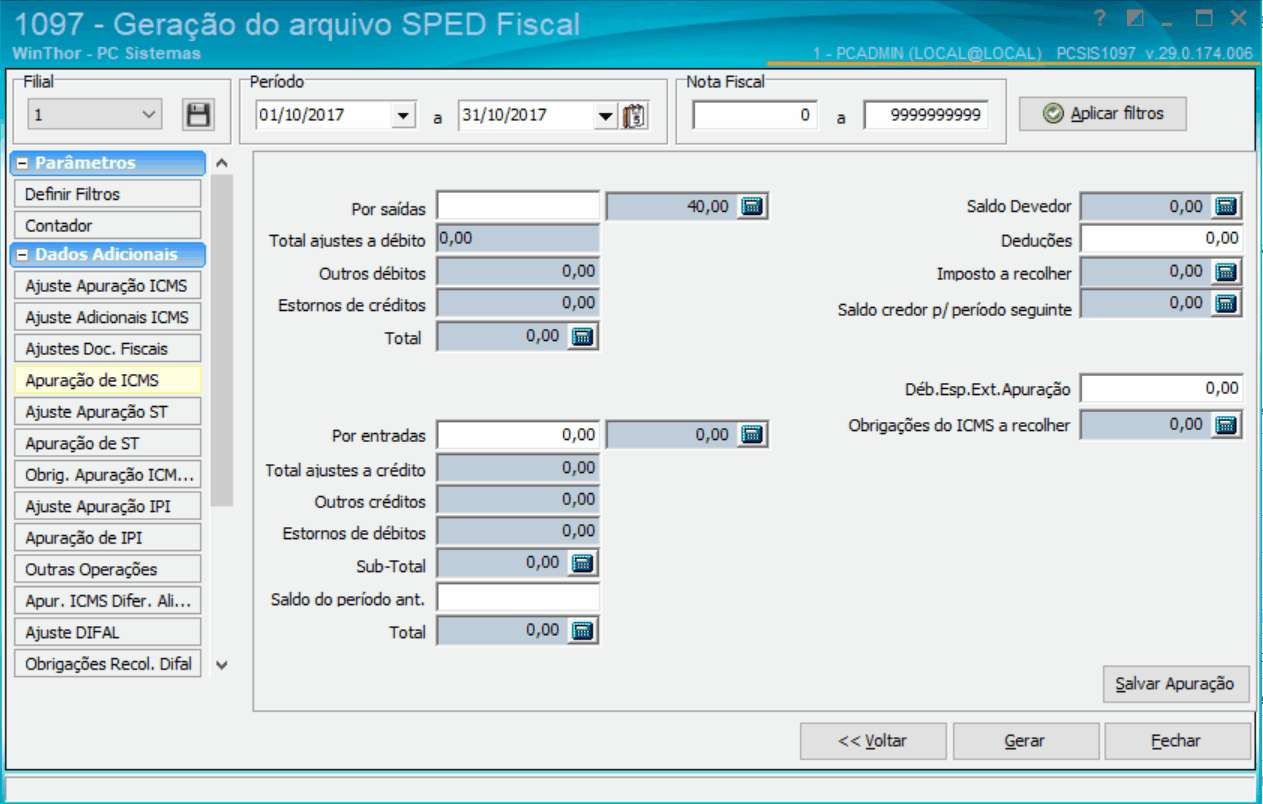Open the end date dropdown showing 31/10/2017
The image size is (1263, 804).
[x=606, y=114]
